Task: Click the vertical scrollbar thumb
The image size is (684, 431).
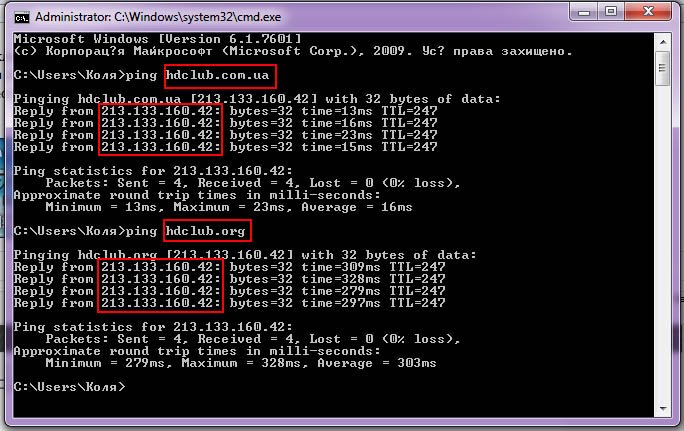Action: tap(663, 68)
